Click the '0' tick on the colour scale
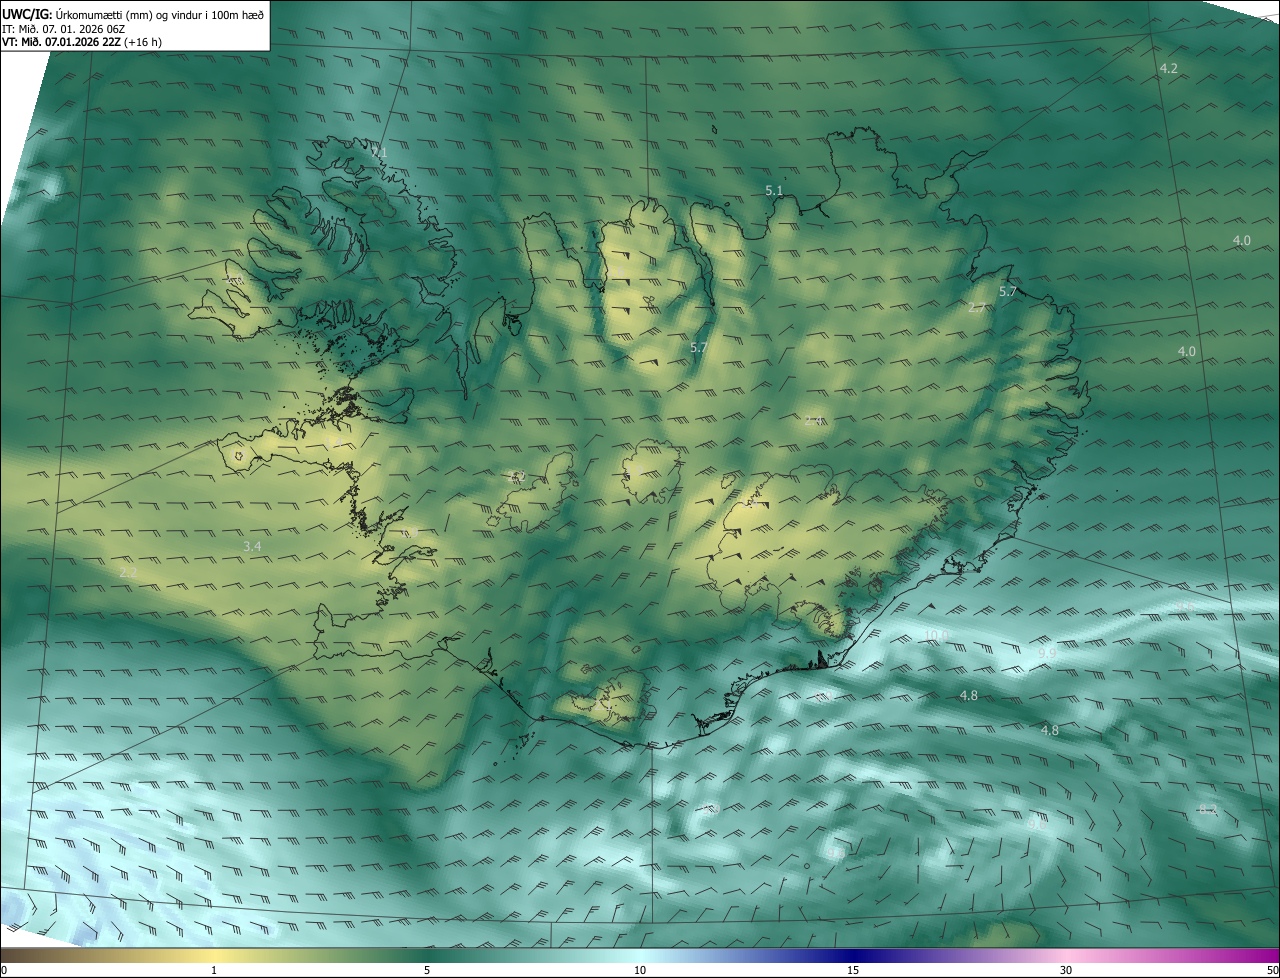 point(4,970)
